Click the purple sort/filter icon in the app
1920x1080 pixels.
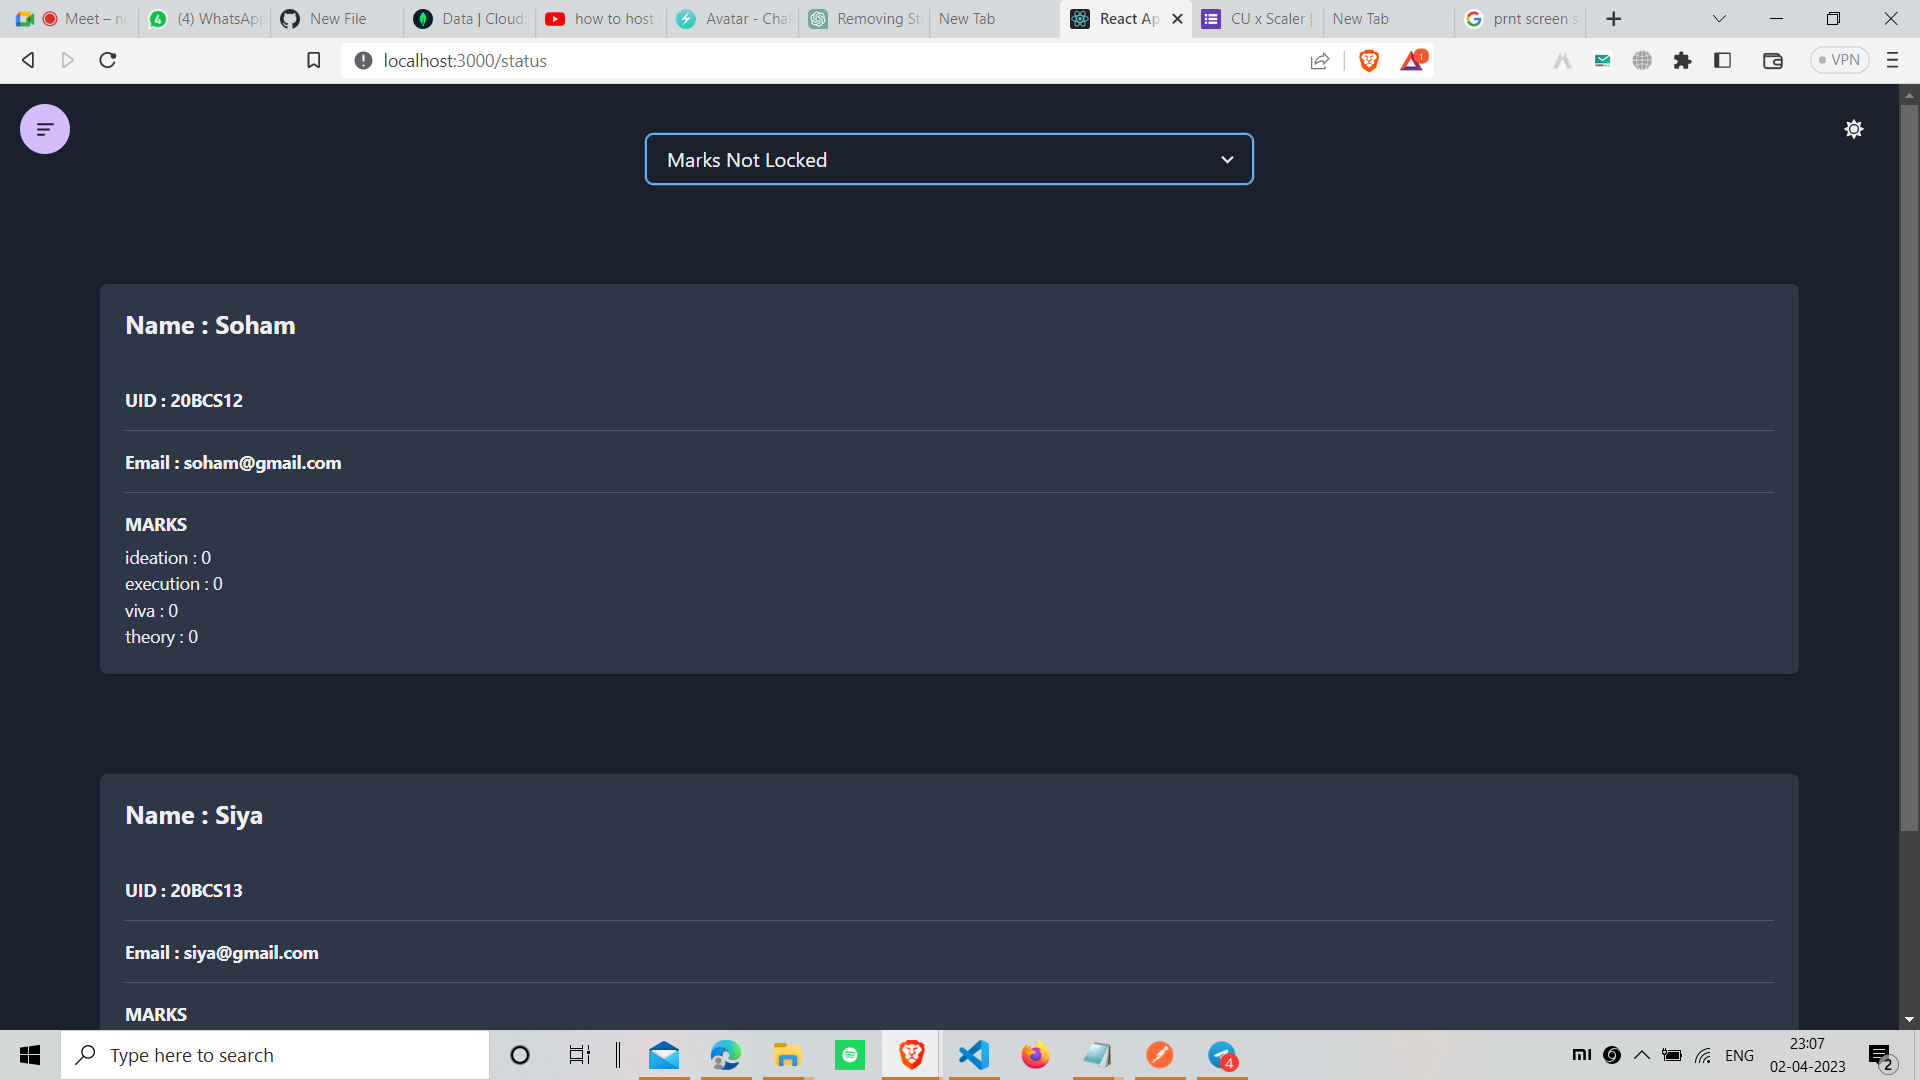44,128
